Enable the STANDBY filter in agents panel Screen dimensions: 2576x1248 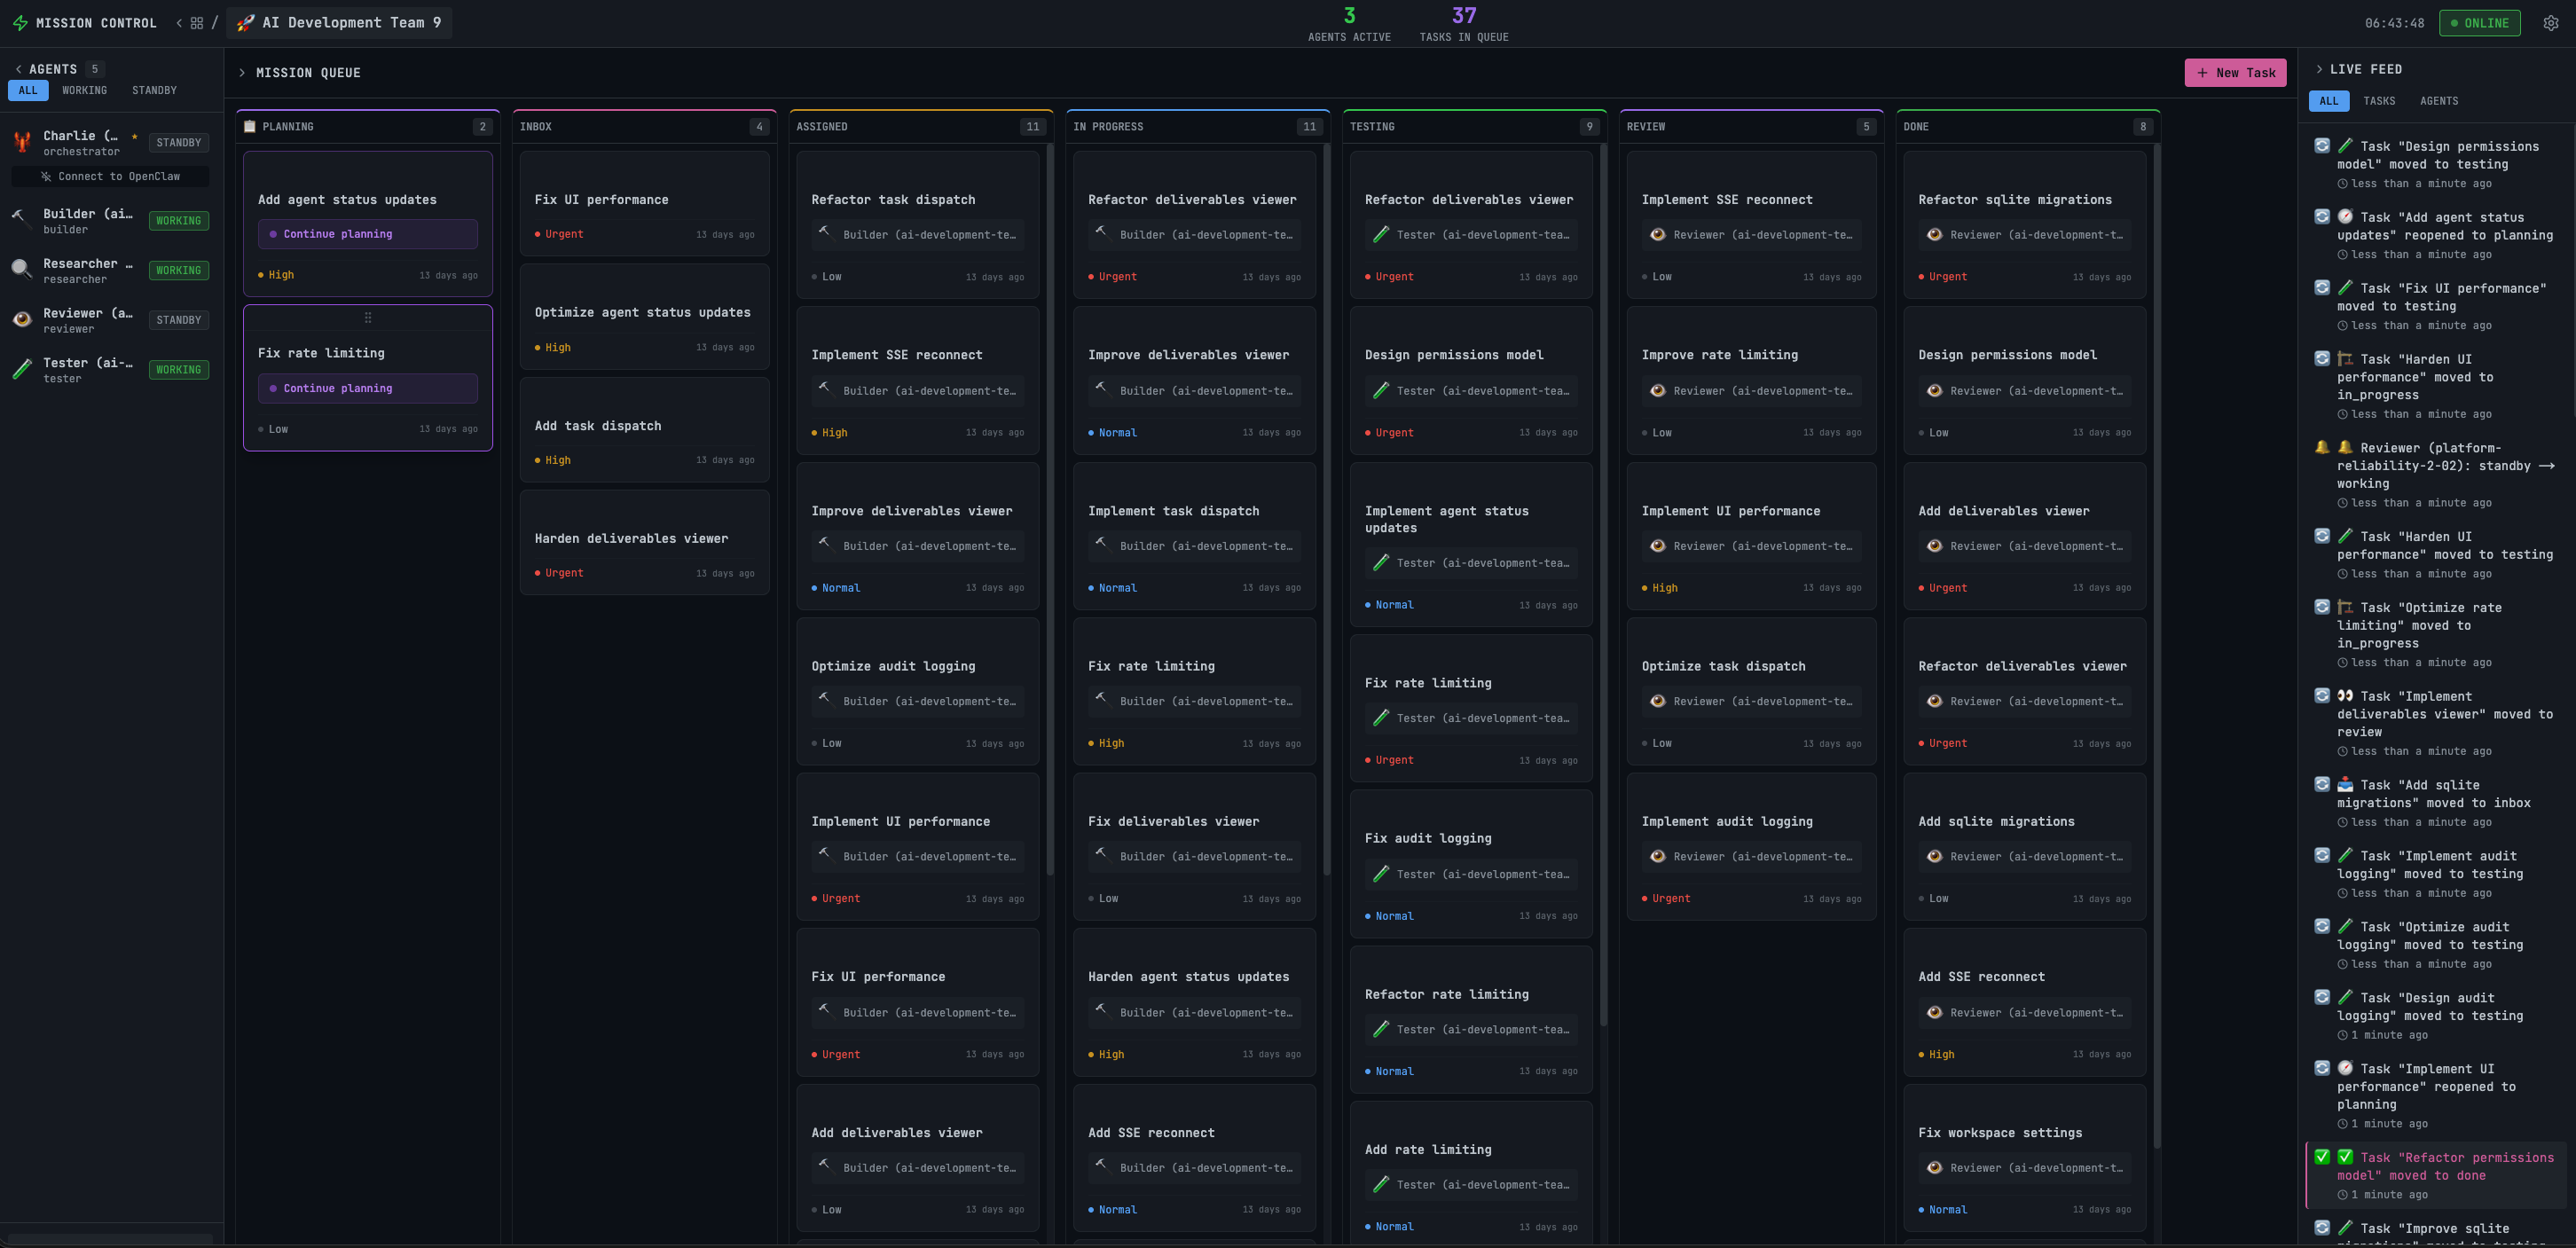153,90
